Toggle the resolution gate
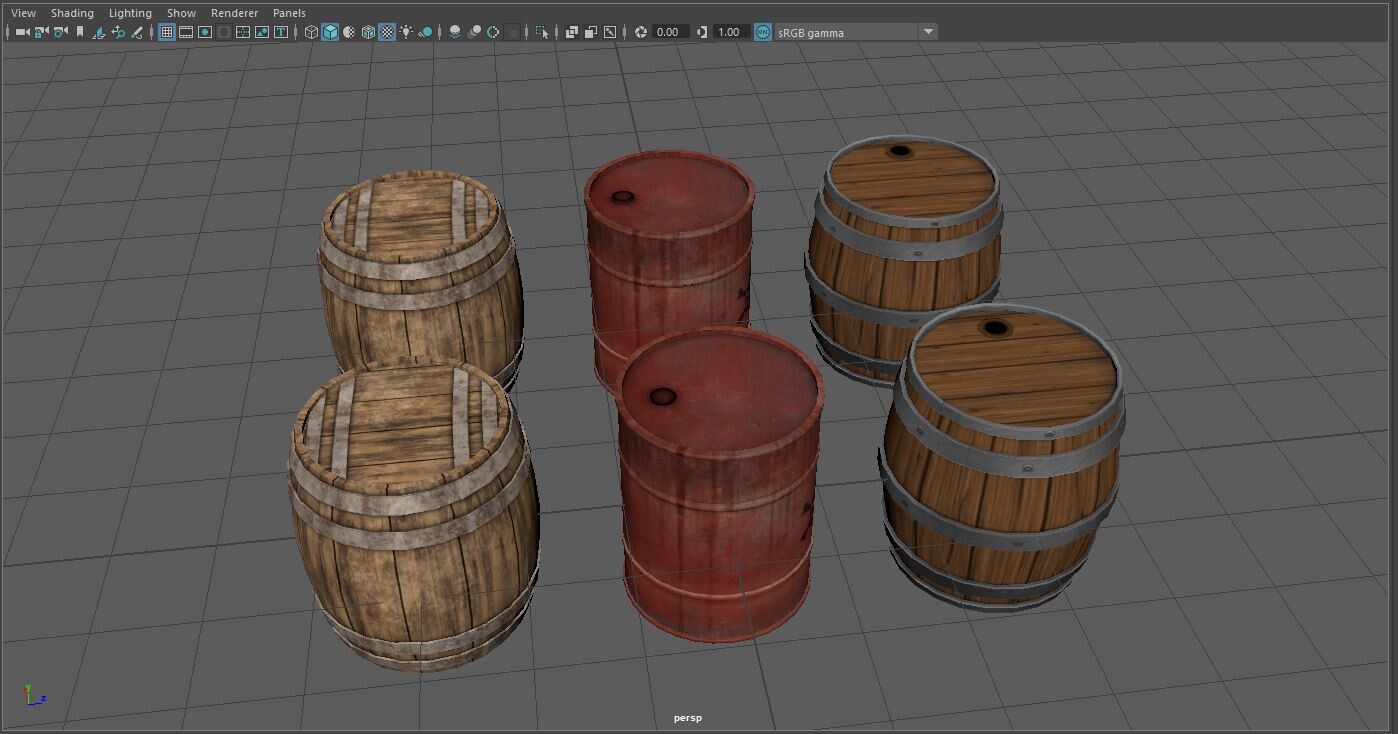Image resolution: width=1398 pixels, height=734 pixels. pyautogui.click(x=204, y=31)
